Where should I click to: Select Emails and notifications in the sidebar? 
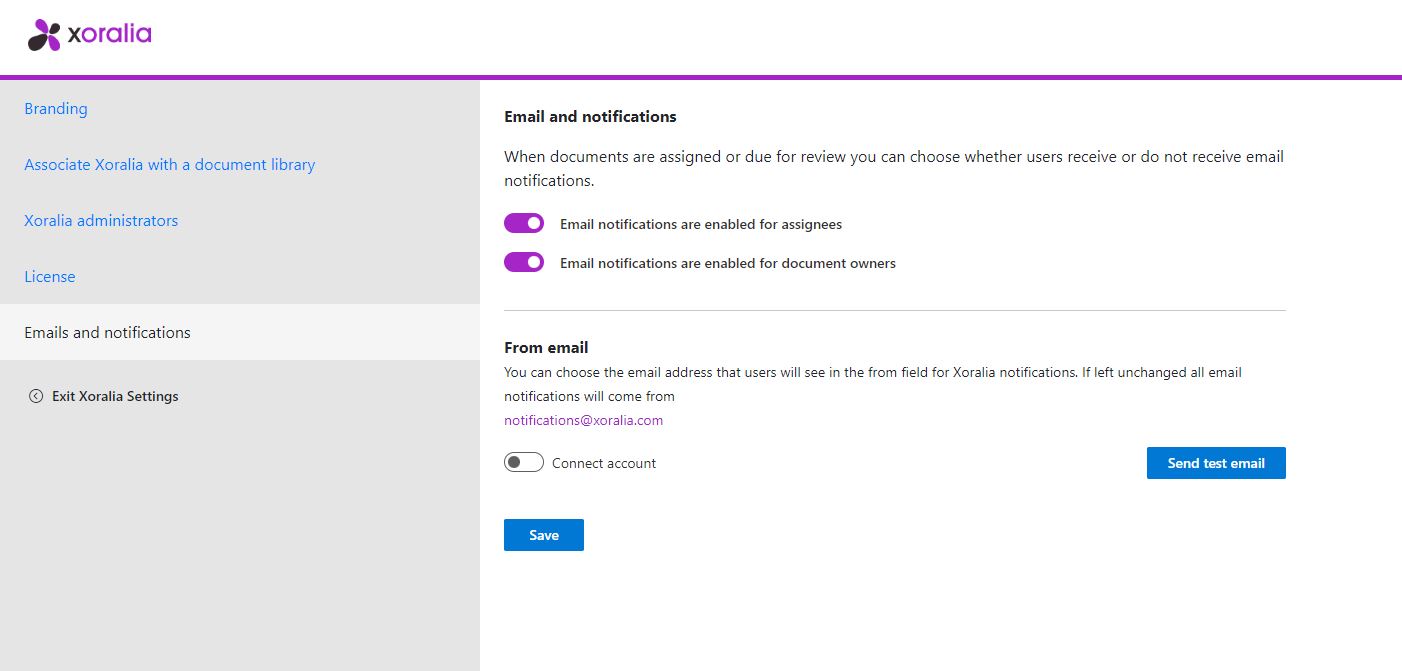(x=240, y=332)
